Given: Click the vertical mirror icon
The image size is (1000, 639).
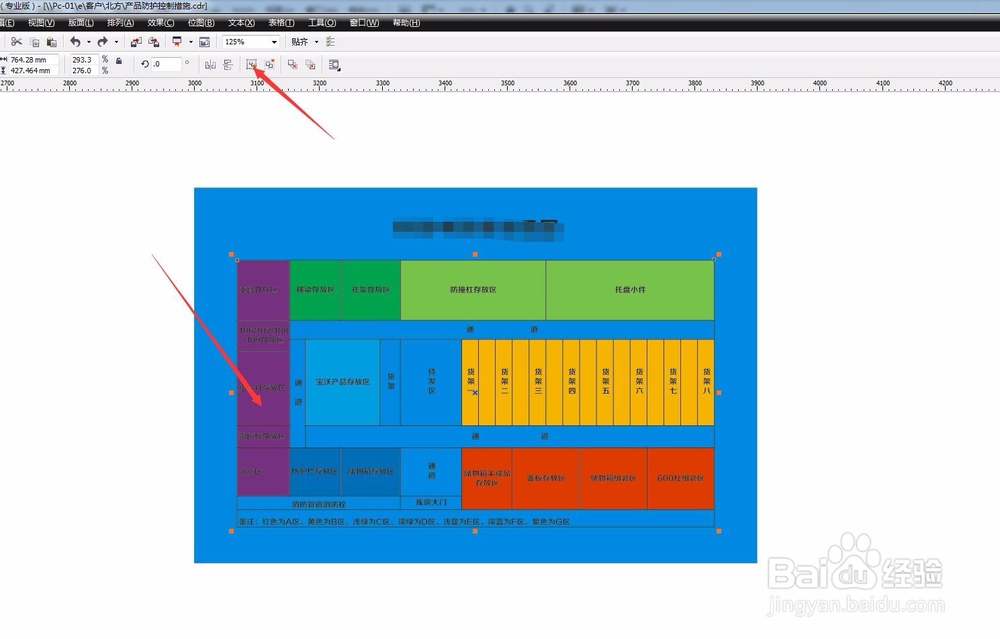Looking at the screenshot, I should point(228,64).
